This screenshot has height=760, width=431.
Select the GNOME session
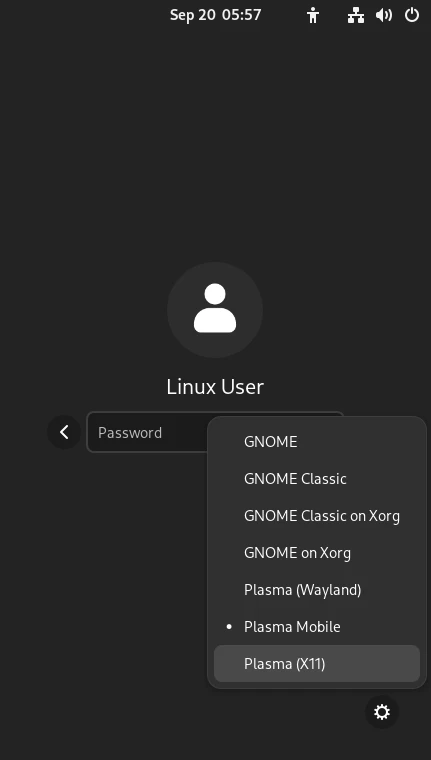click(x=317, y=442)
